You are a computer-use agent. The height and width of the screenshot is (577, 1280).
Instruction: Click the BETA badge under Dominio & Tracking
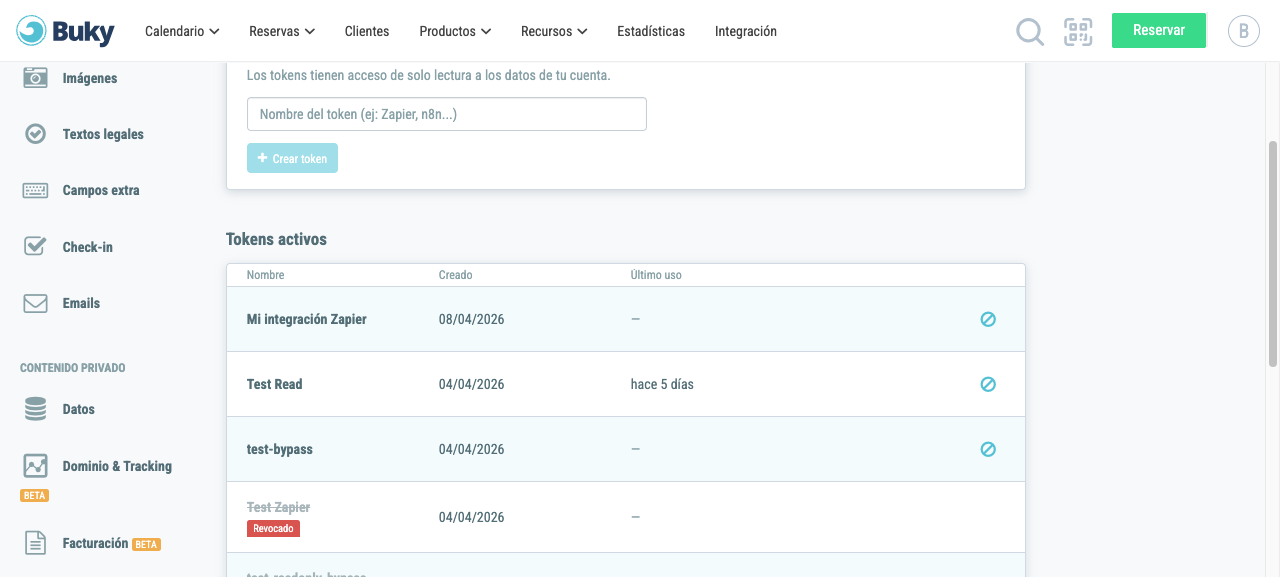pos(35,495)
